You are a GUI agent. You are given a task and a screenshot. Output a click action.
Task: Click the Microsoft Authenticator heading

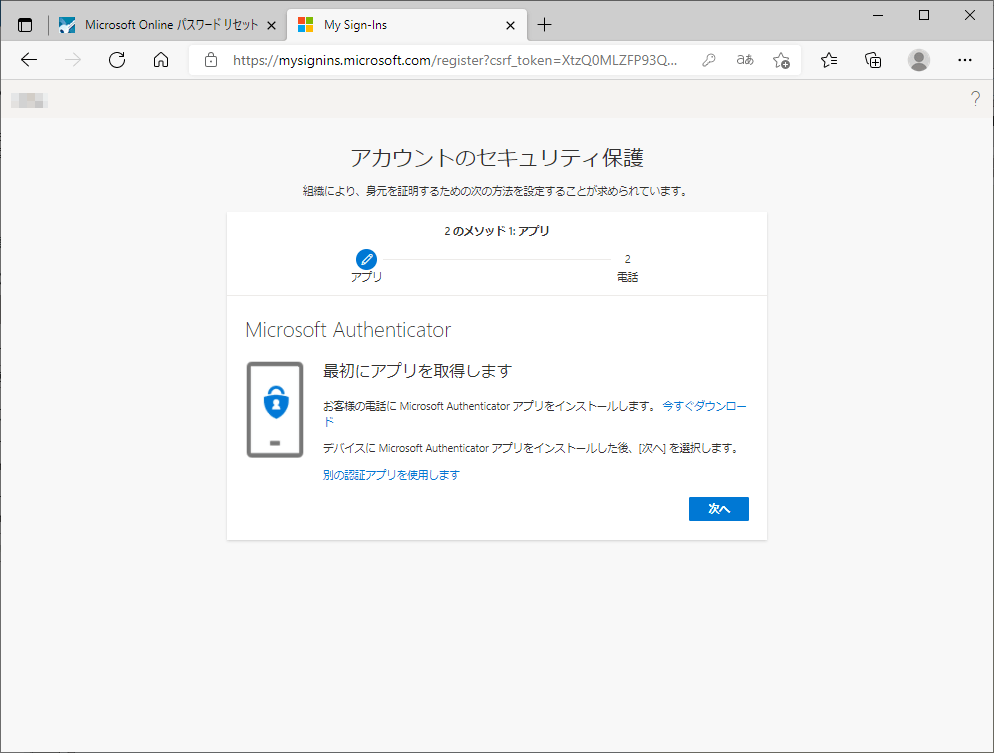348,330
